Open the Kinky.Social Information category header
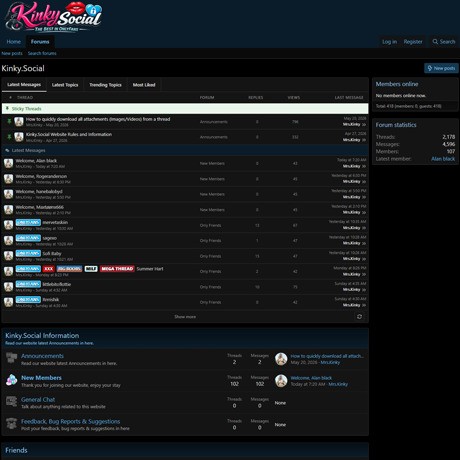The width and height of the screenshot is (460, 460). click(42, 335)
